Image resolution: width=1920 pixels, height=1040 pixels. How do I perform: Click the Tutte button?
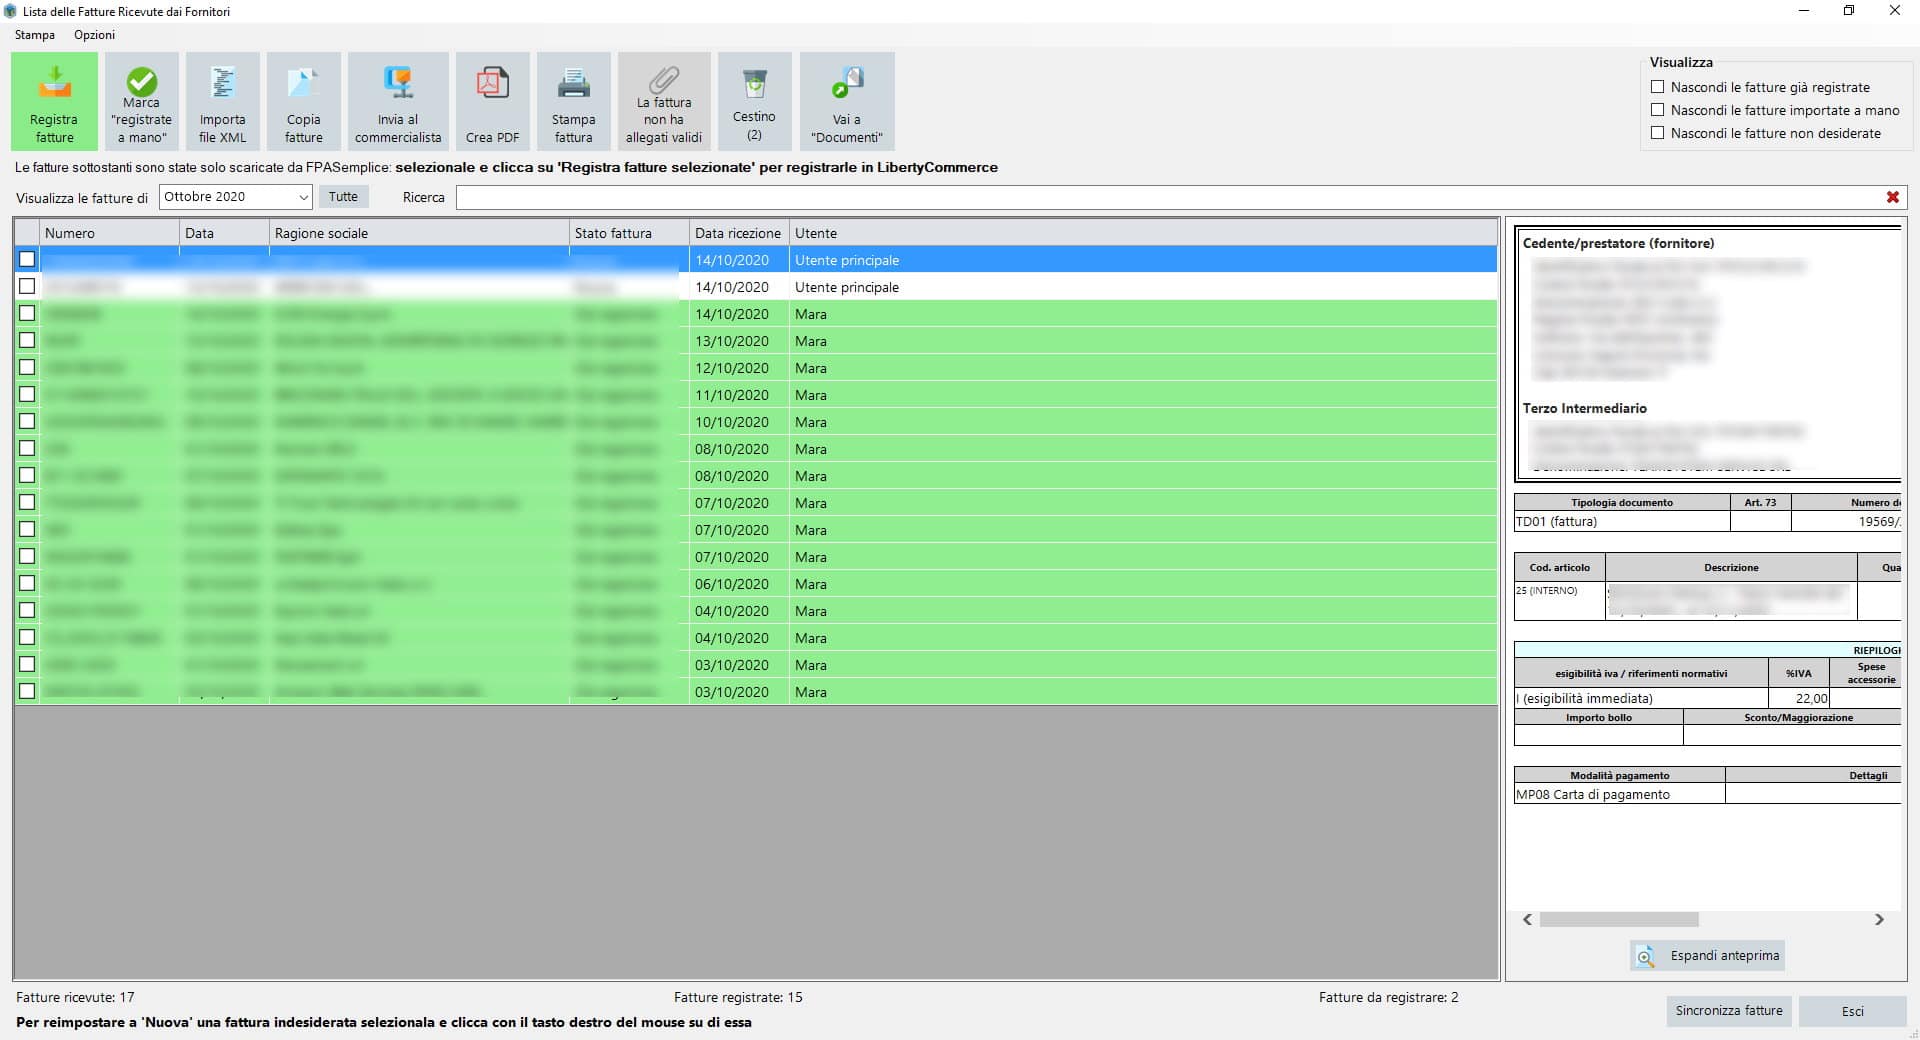pyautogui.click(x=343, y=197)
